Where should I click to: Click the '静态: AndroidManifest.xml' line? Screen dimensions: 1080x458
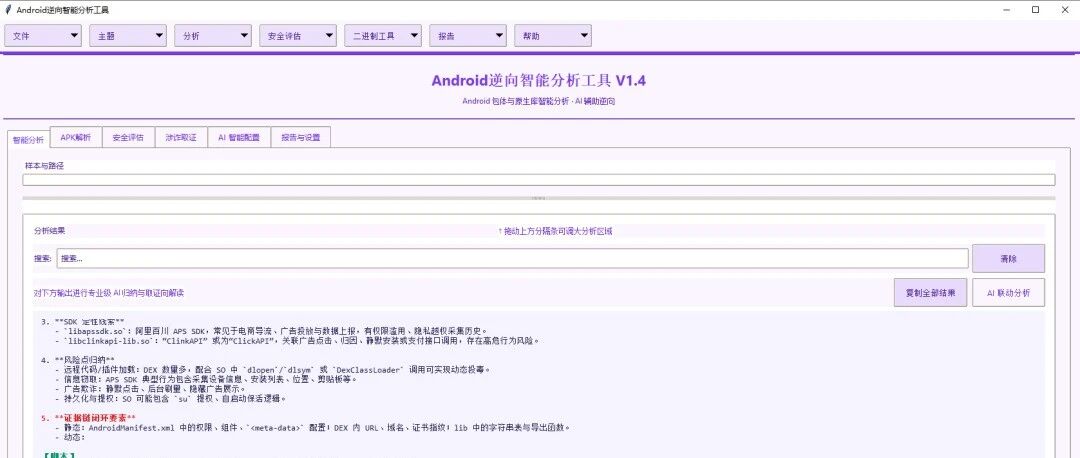pos(313,428)
